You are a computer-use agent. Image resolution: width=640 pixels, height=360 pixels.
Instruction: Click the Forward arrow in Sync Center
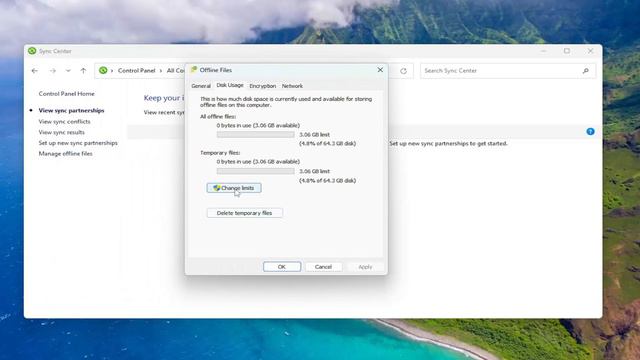[53, 71]
